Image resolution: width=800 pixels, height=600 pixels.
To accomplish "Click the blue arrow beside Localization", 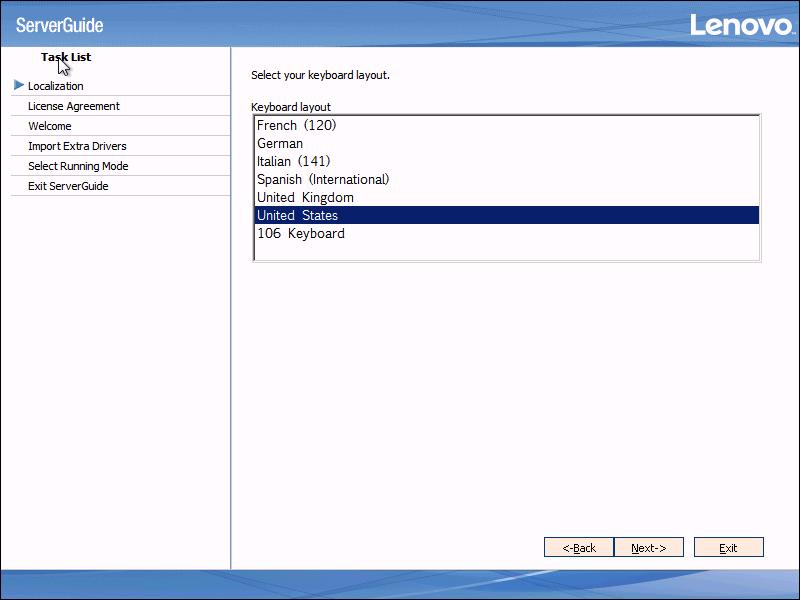I will (19, 86).
